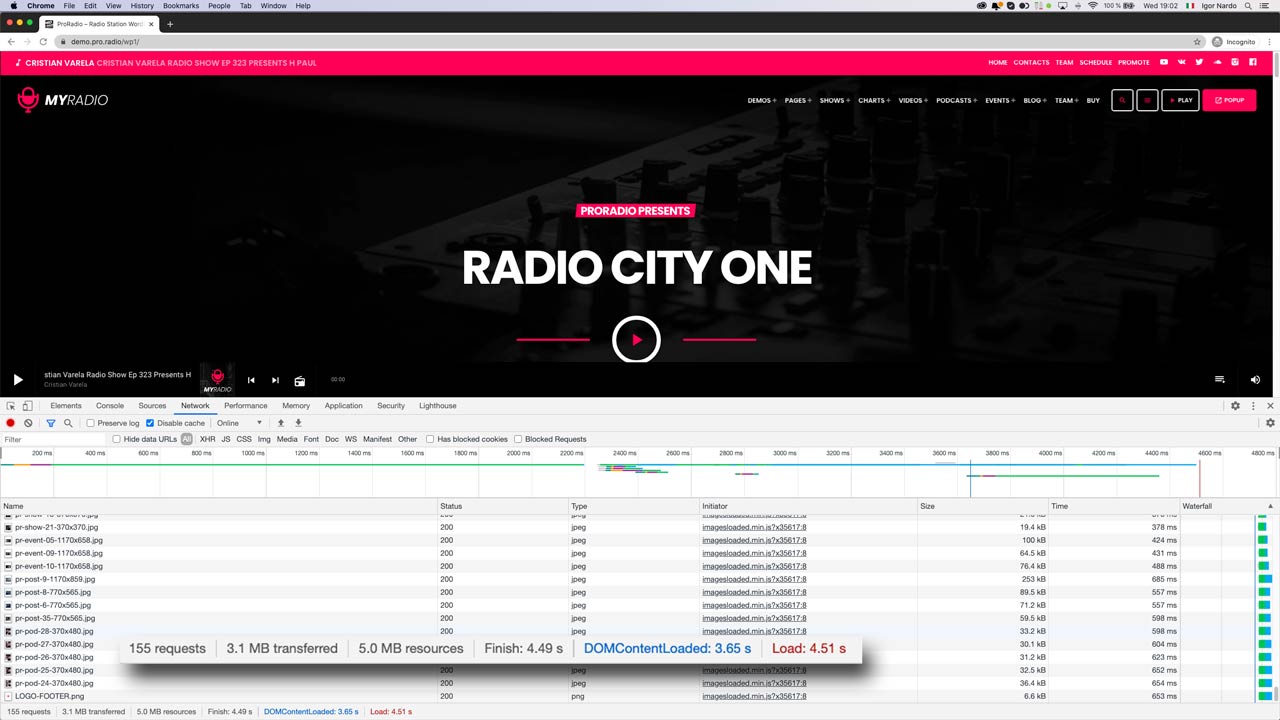The image size is (1280, 720).
Task: Click the website search icon button
Action: (1122, 100)
